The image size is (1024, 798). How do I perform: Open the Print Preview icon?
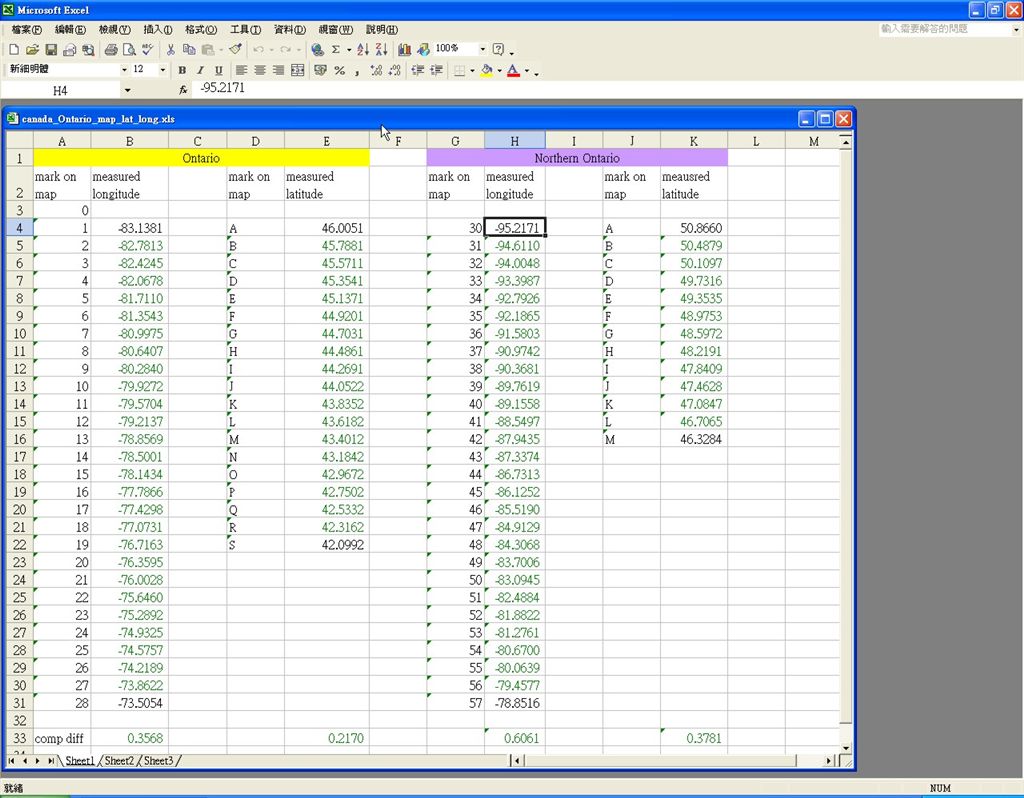129,50
